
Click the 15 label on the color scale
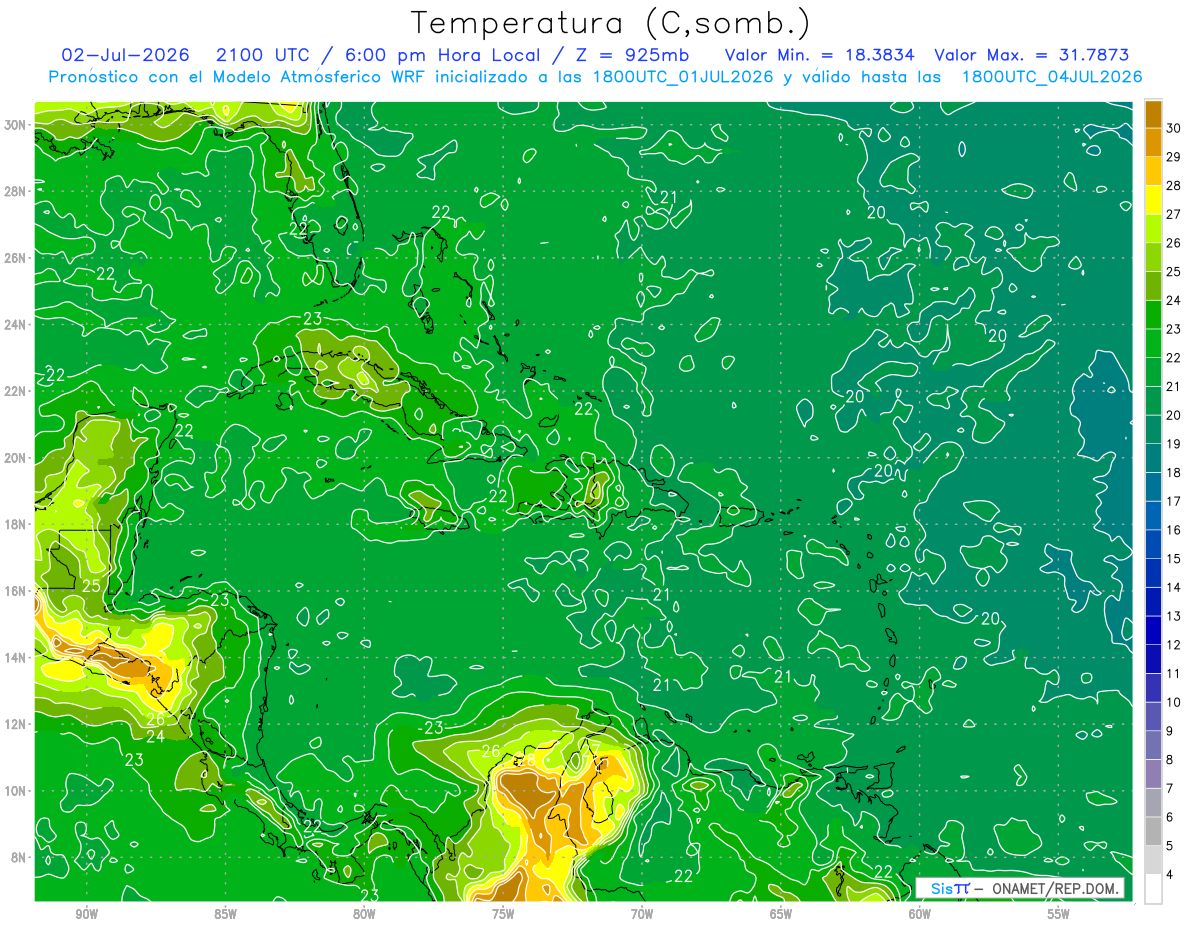point(1174,559)
